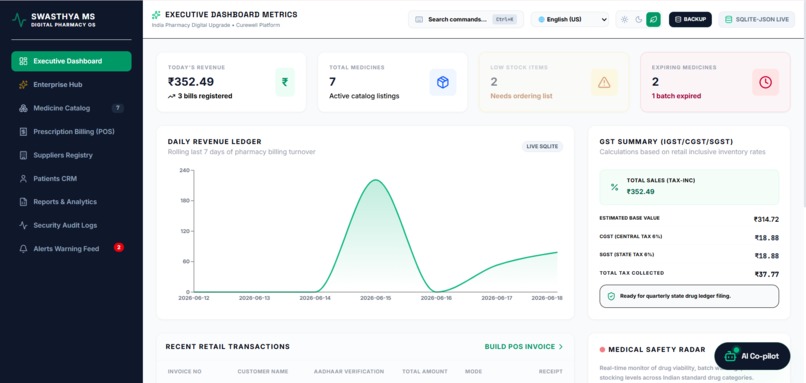
Task: Open the English (US) language dropdown
Action: (x=570, y=20)
